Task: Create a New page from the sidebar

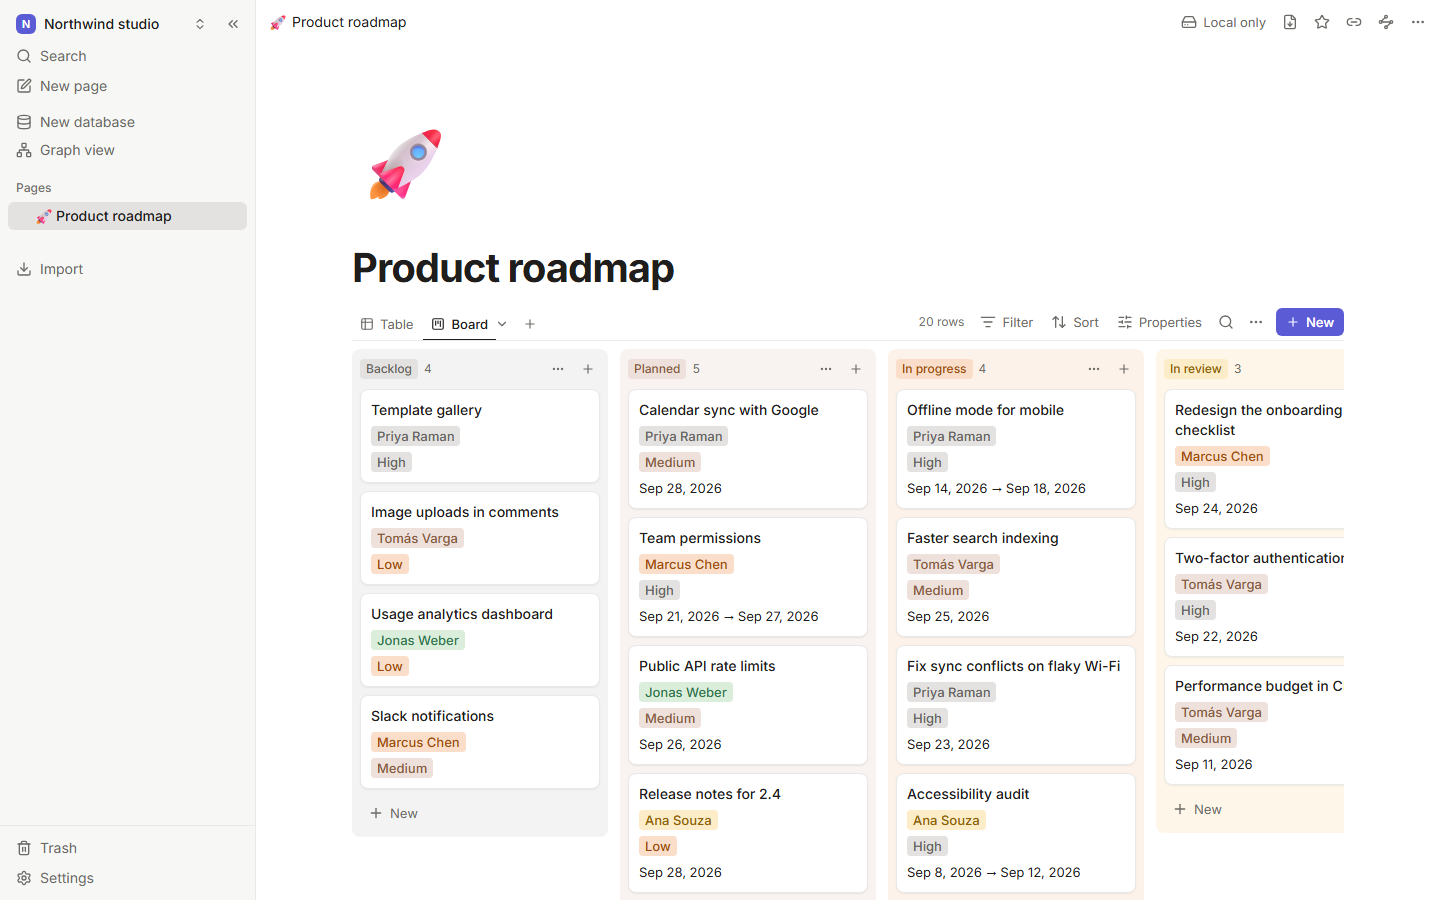Action: pos(127,86)
